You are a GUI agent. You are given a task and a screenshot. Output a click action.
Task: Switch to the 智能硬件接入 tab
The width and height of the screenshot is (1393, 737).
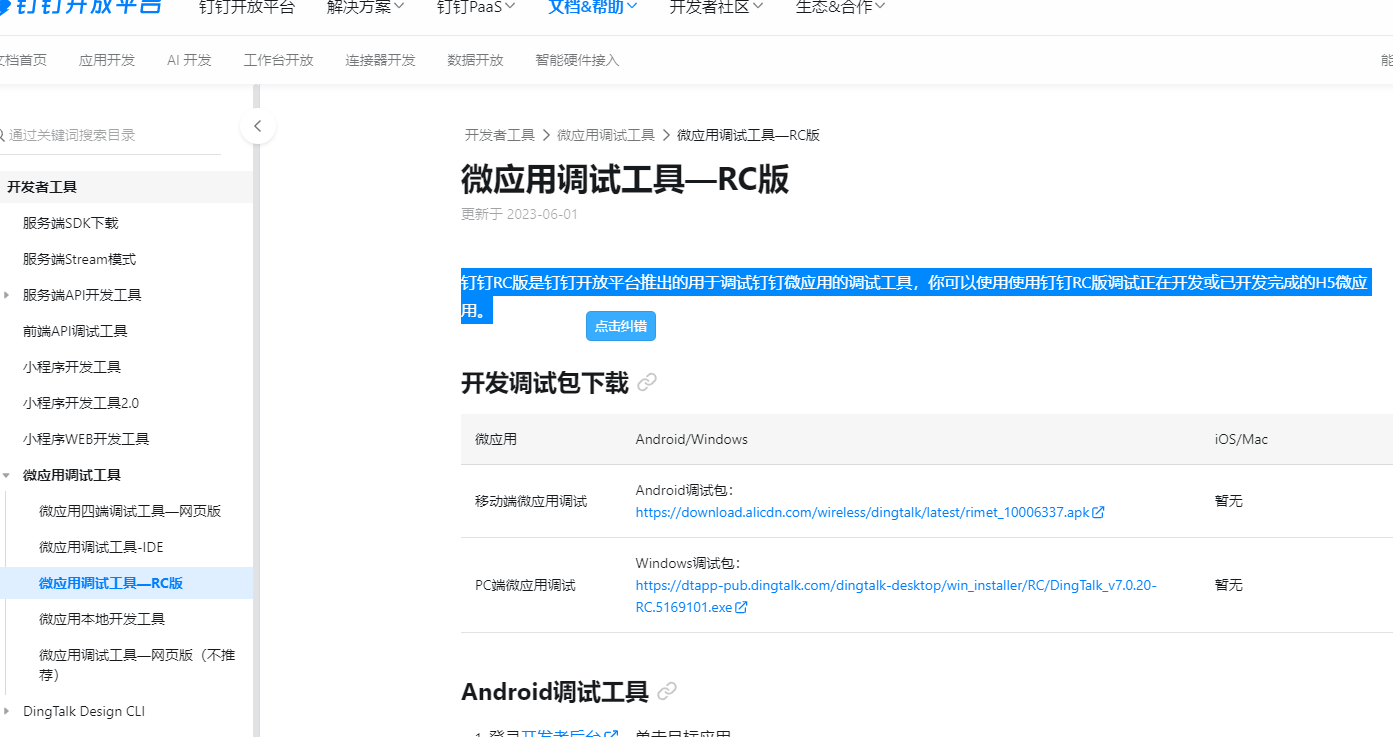pyautogui.click(x=578, y=60)
